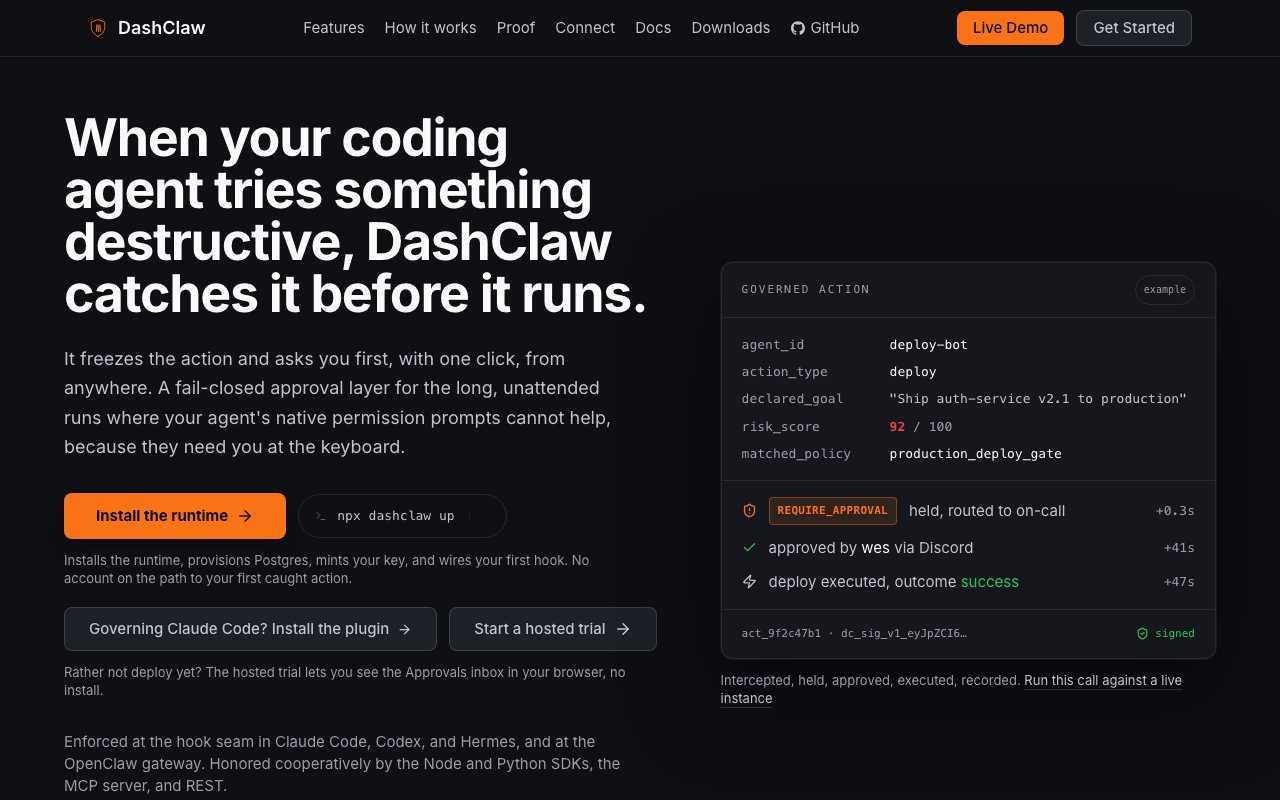
Task: Click the GOVERNED ACTION card heading
Action: [806, 290]
